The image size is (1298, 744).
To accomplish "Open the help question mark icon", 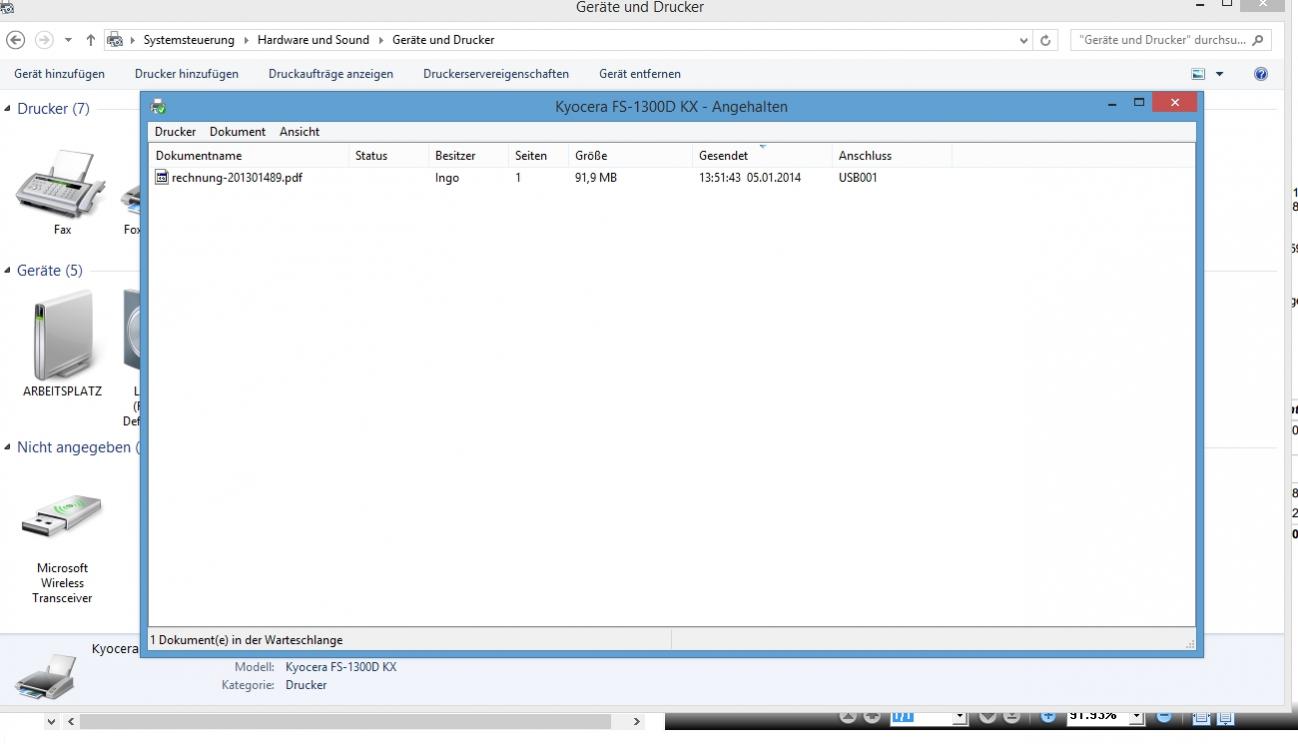I will click(x=1261, y=74).
